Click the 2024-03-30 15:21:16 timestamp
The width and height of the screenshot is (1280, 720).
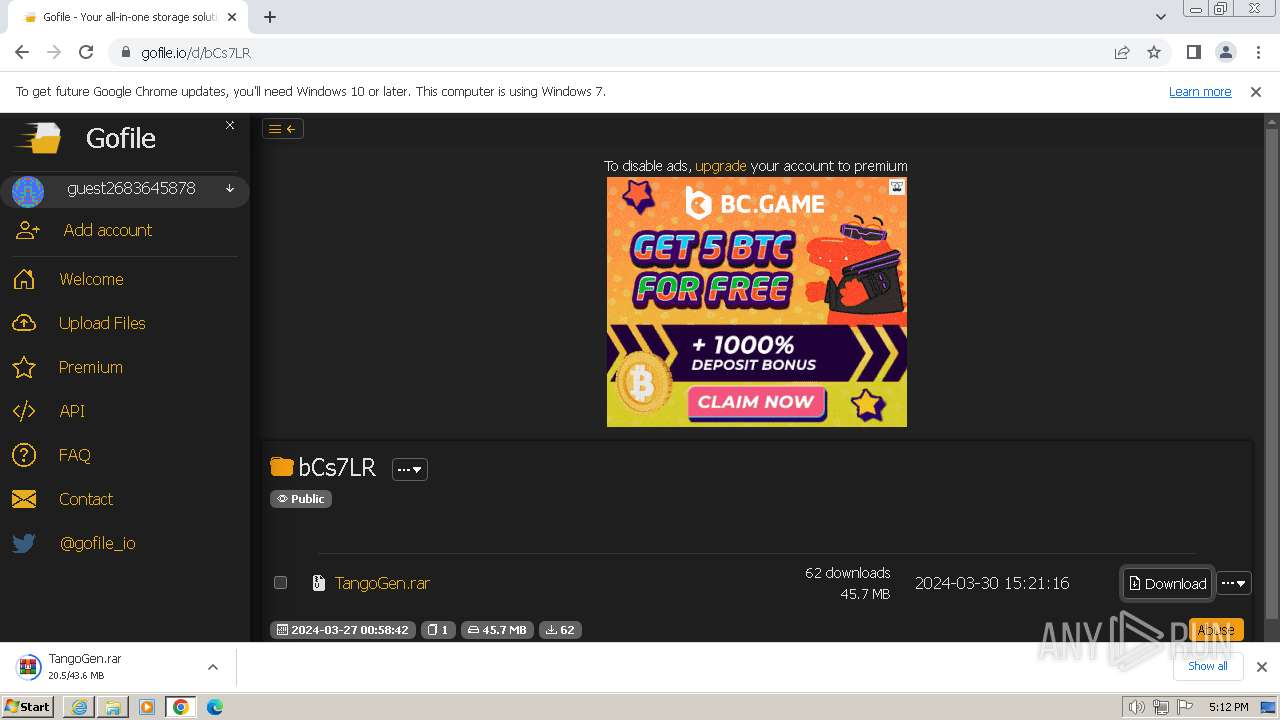[992, 583]
